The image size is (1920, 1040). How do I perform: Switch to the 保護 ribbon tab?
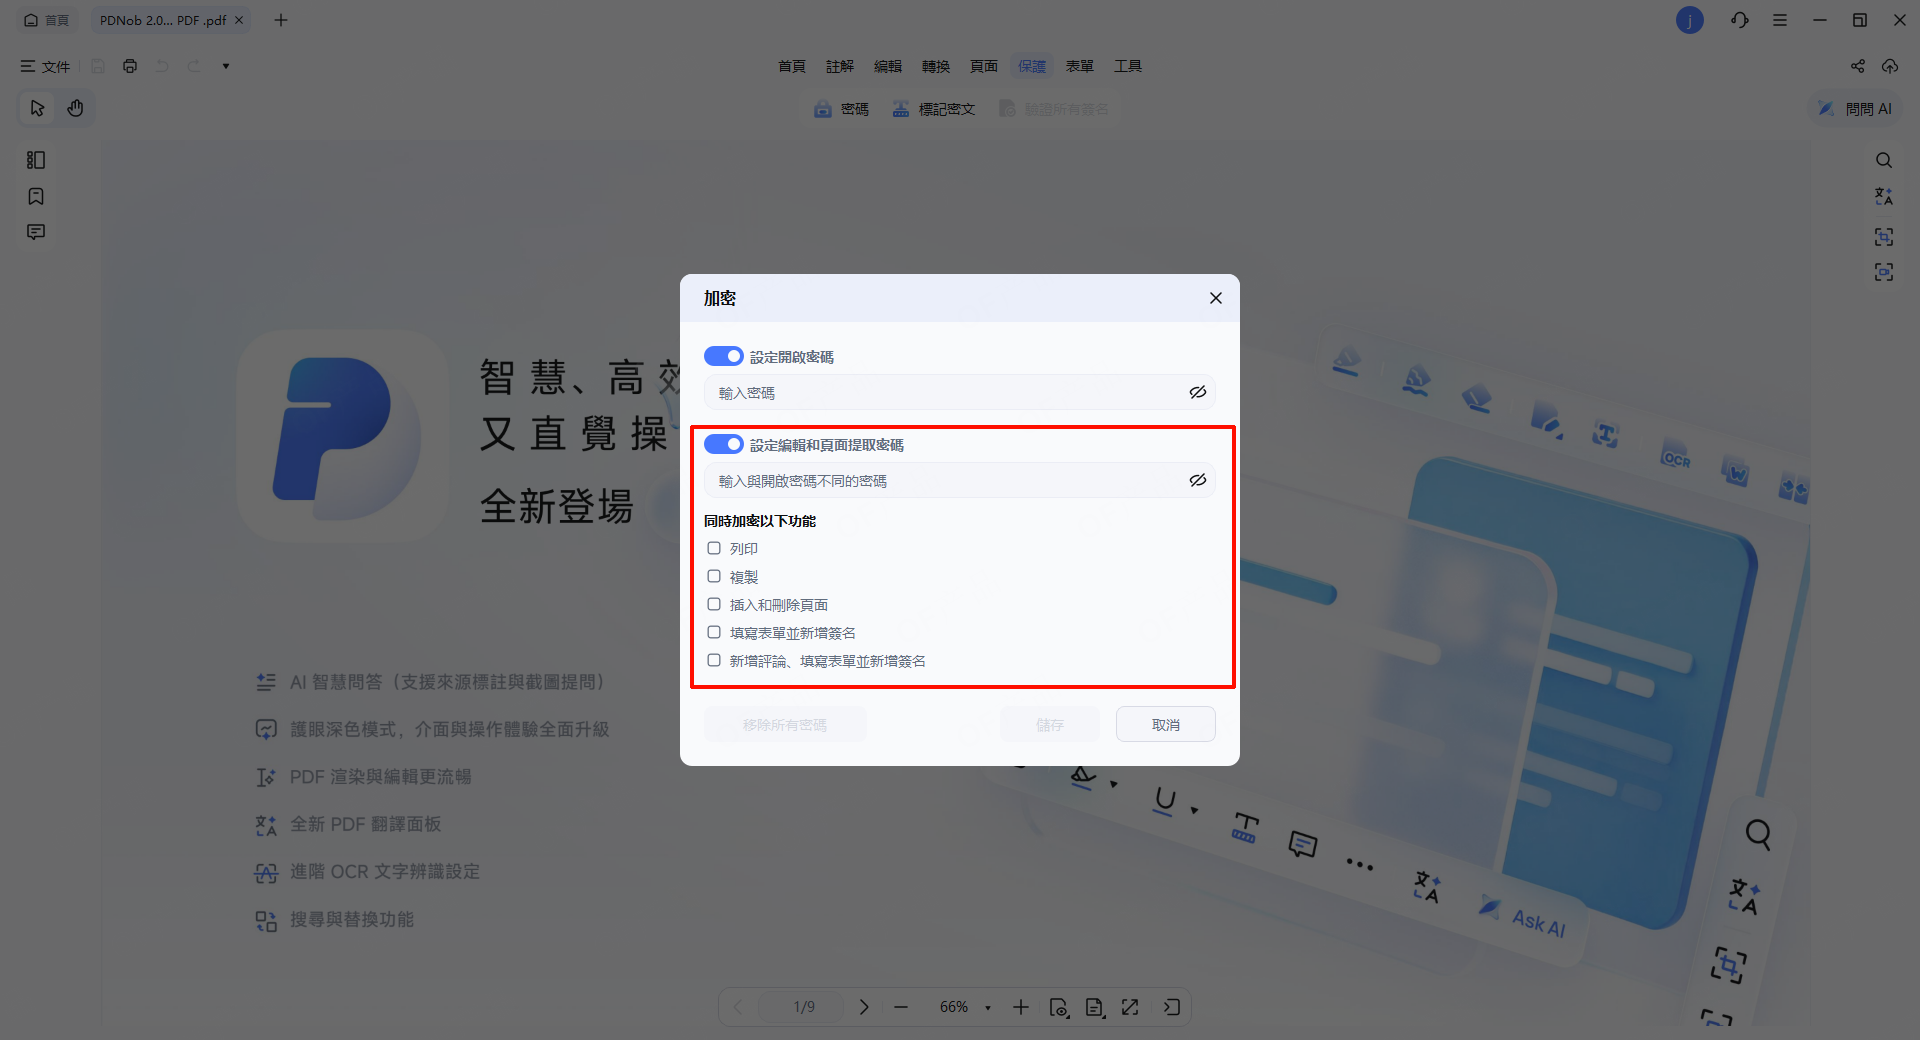[x=1032, y=66]
